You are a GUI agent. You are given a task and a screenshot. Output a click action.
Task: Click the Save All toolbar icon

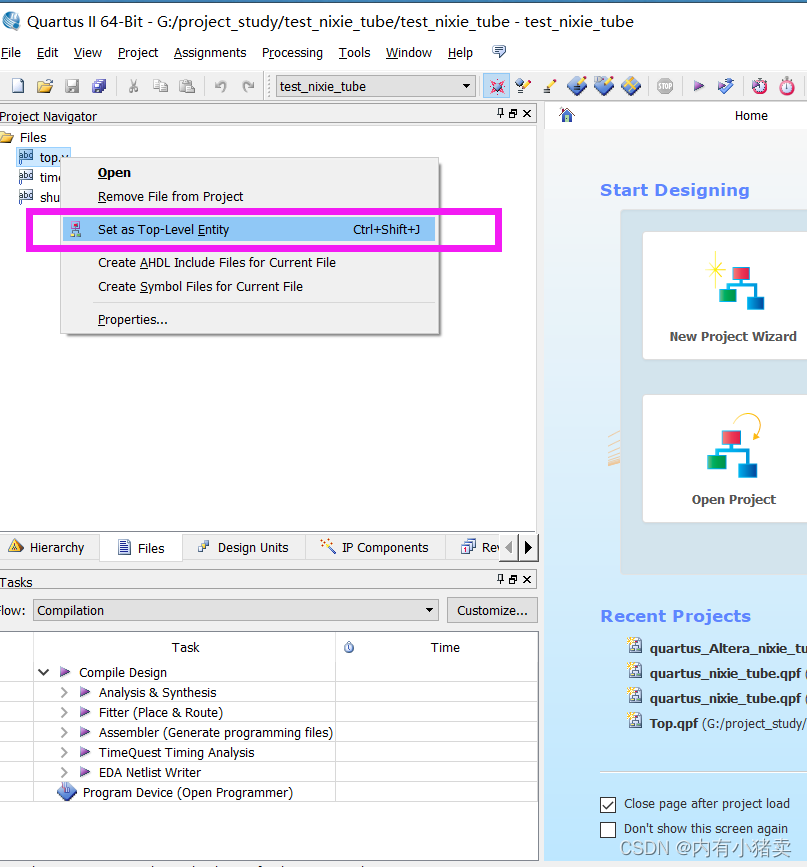click(99, 86)
